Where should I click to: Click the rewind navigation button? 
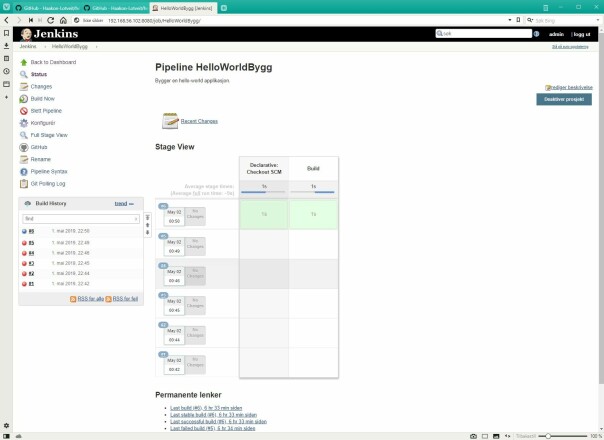click(x=31, y=20)
